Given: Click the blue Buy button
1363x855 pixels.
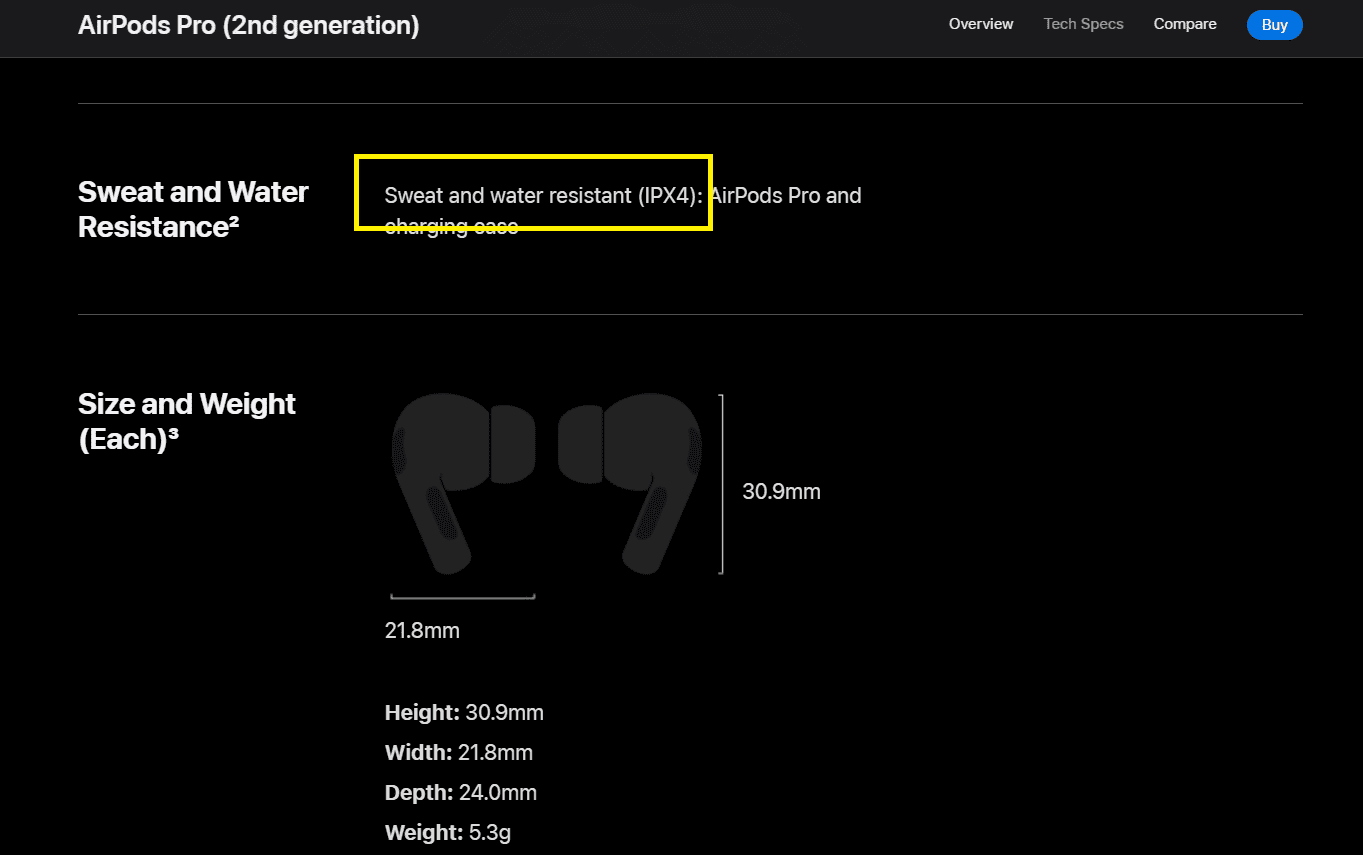Looking at the screenshot, I should point(1274,25).
